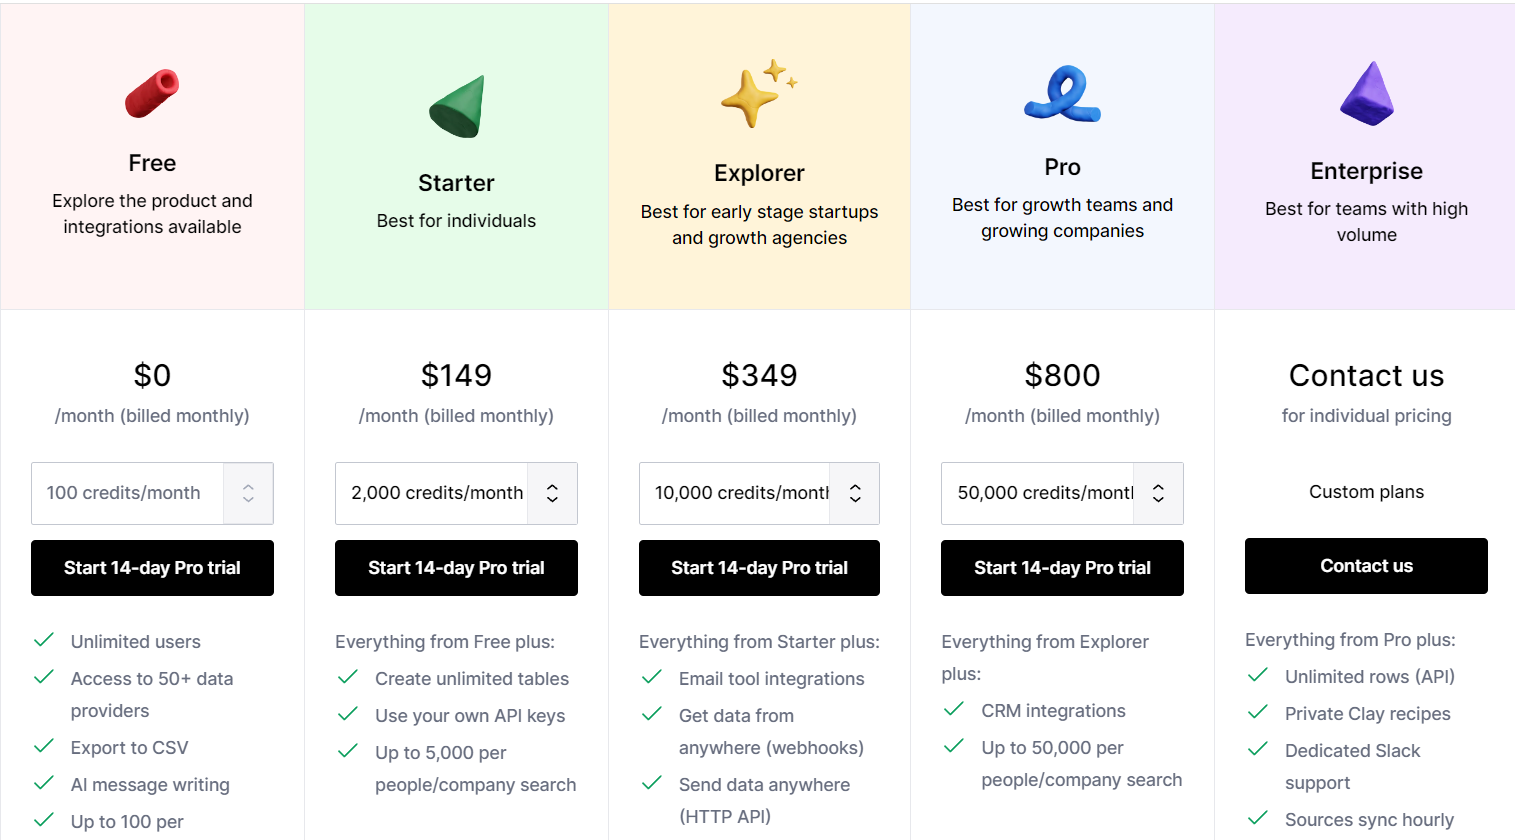Click the 100 credits/month stepper arrows

(x=248, y=493)
